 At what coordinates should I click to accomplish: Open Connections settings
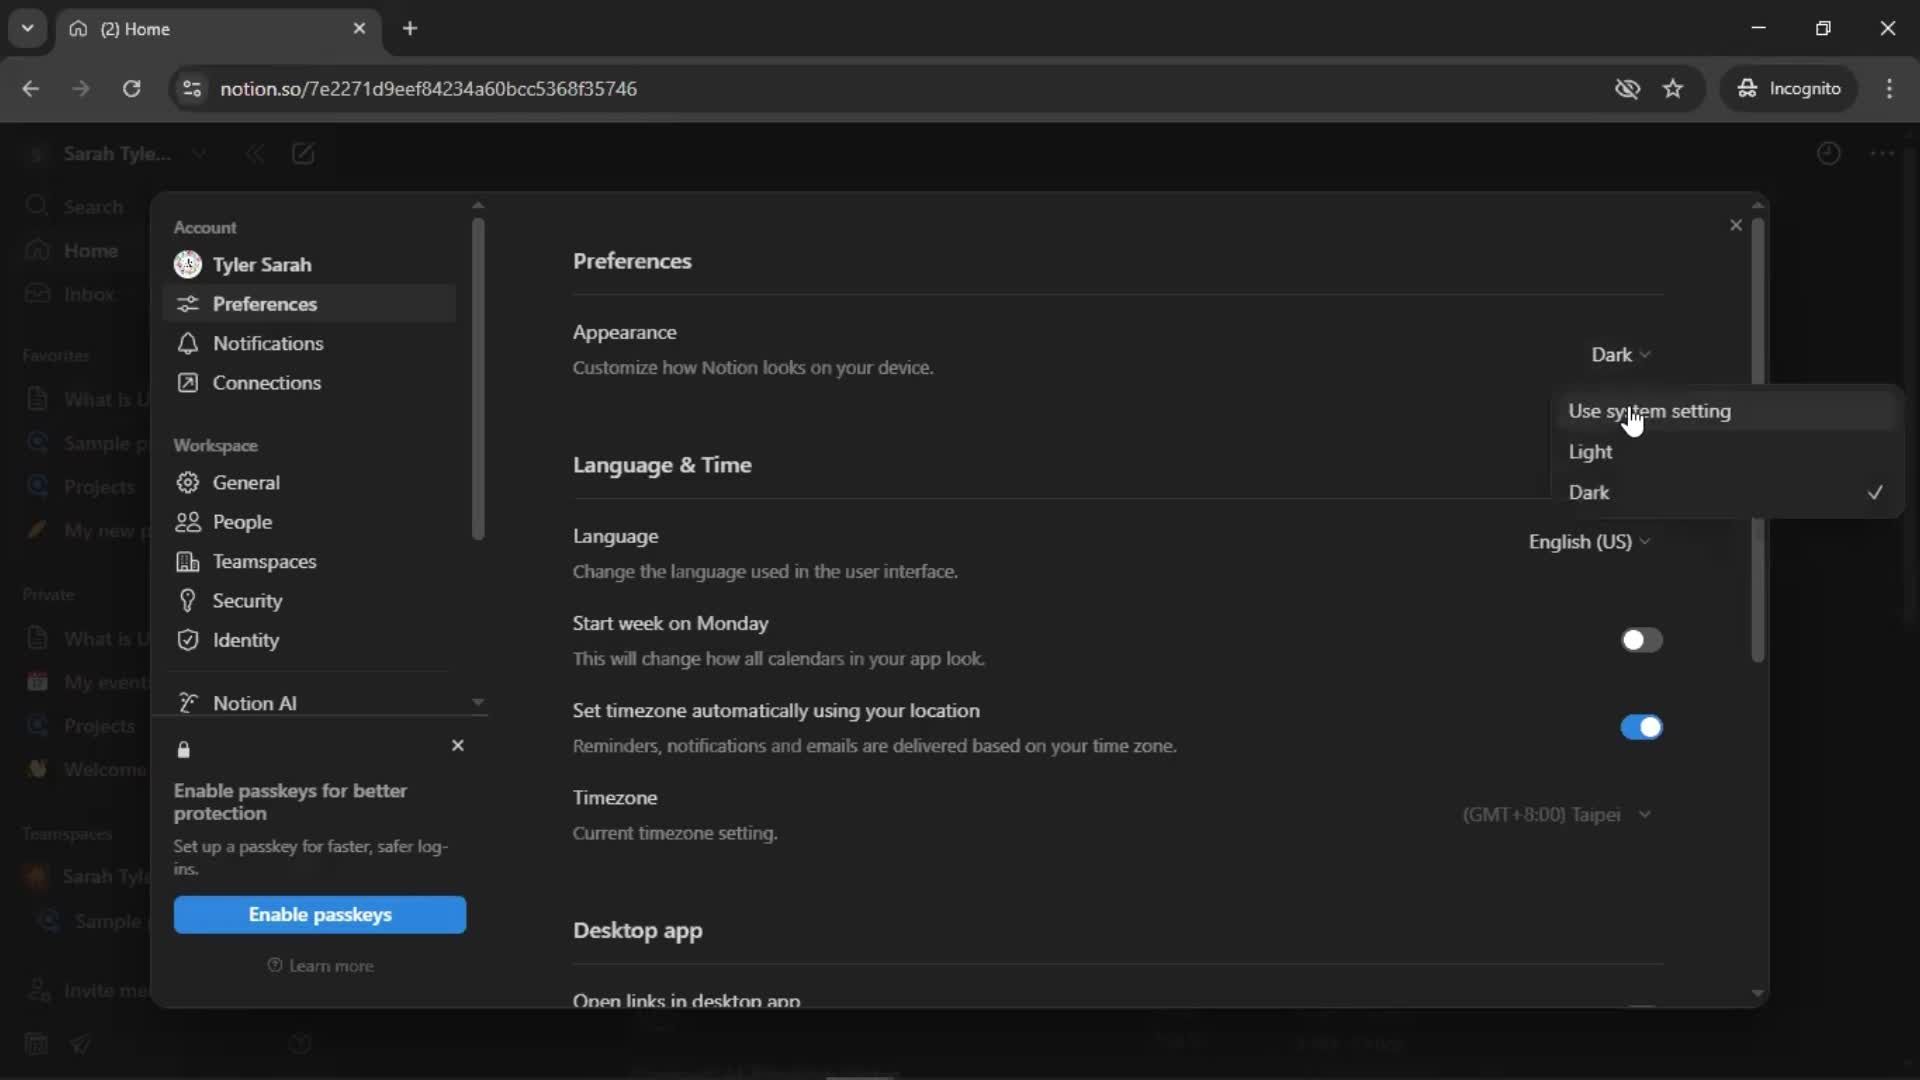(x=309, y=383)
